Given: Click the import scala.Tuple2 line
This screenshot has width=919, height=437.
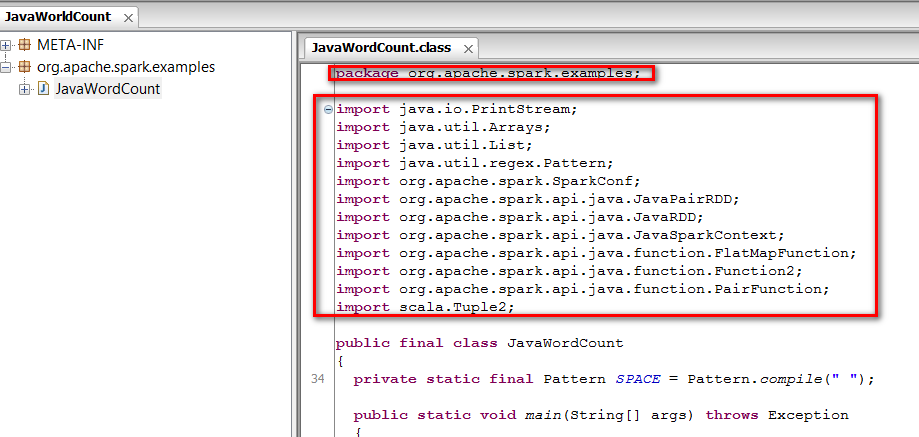Looking at the screenshot, I should pos(425,308).
